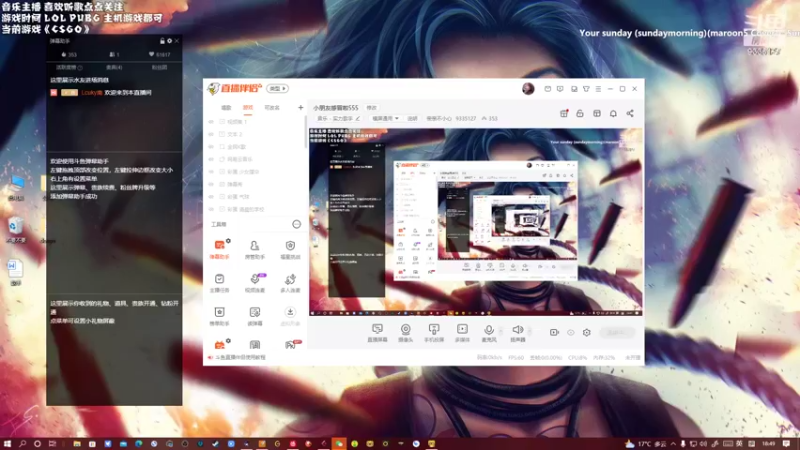
Task: Switch to the 游戏 scene tab
Action: click(x=248, y=108)
